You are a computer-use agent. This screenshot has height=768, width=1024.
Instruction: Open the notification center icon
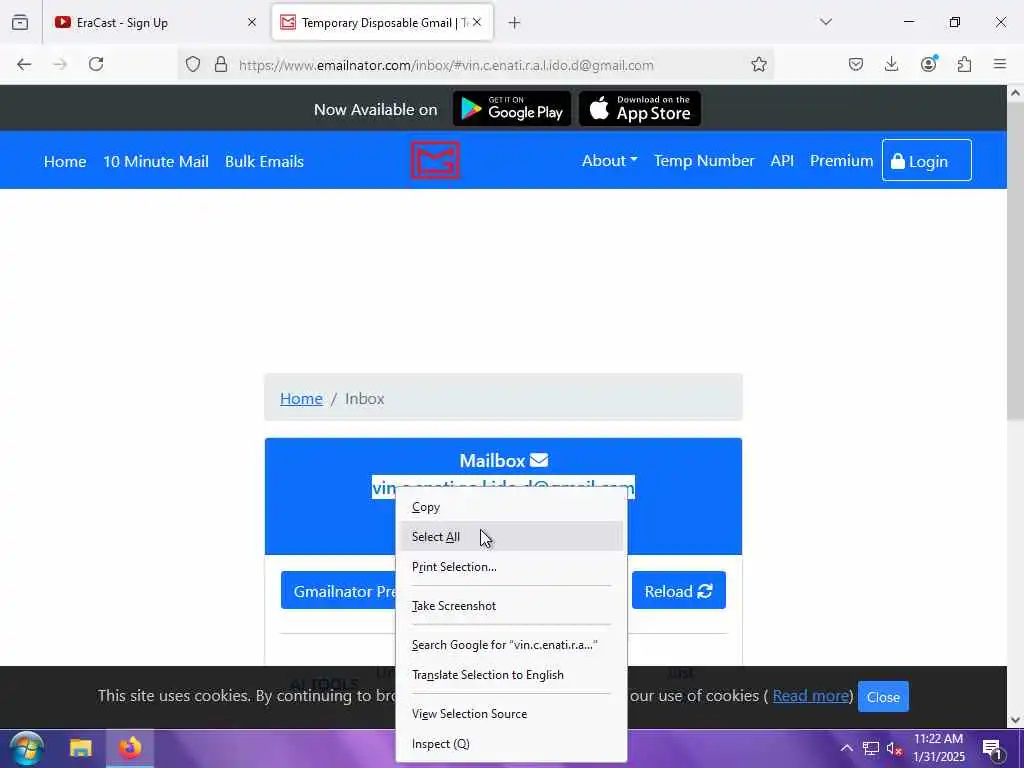tap(992, 748)
